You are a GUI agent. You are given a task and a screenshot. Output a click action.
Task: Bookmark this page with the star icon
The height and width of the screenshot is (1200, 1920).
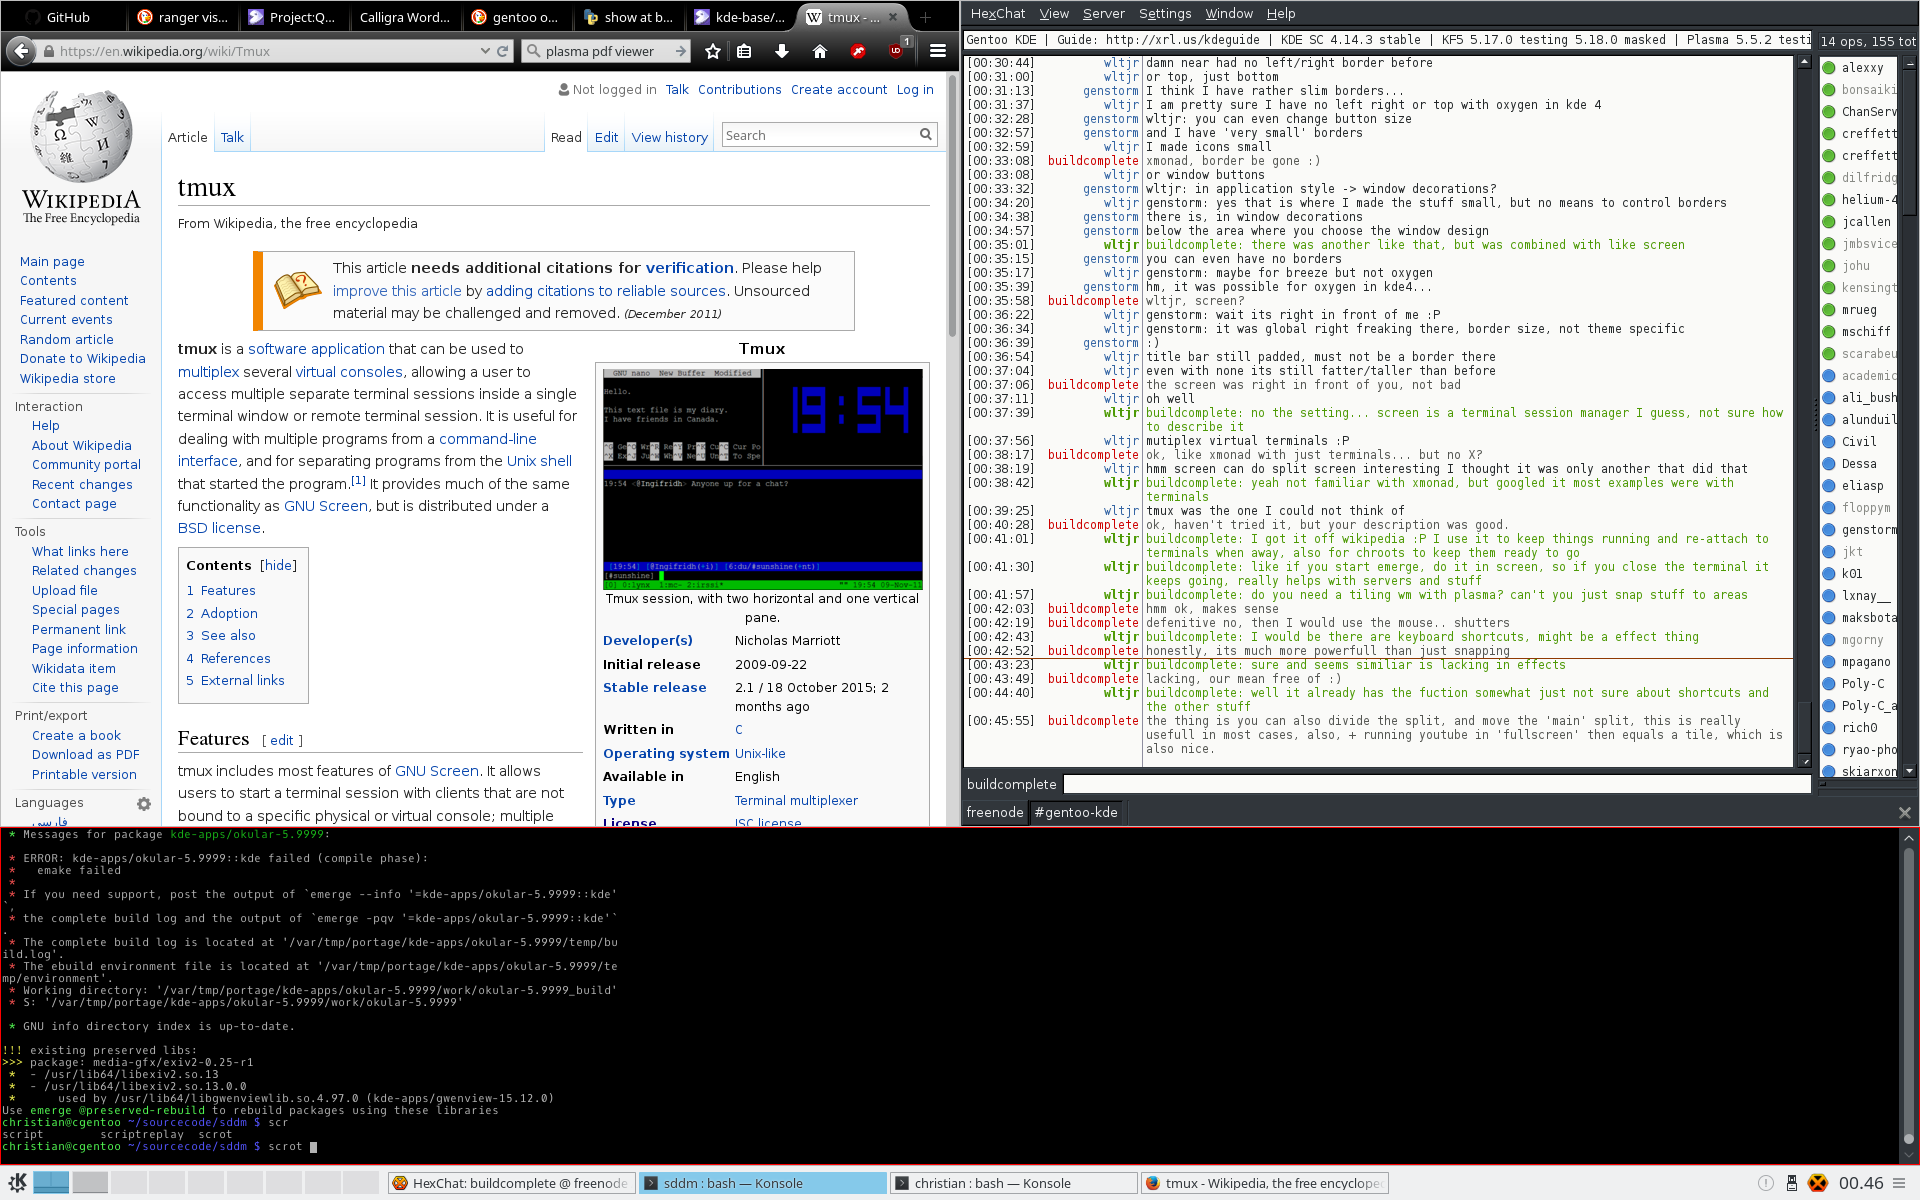point(712,51)
